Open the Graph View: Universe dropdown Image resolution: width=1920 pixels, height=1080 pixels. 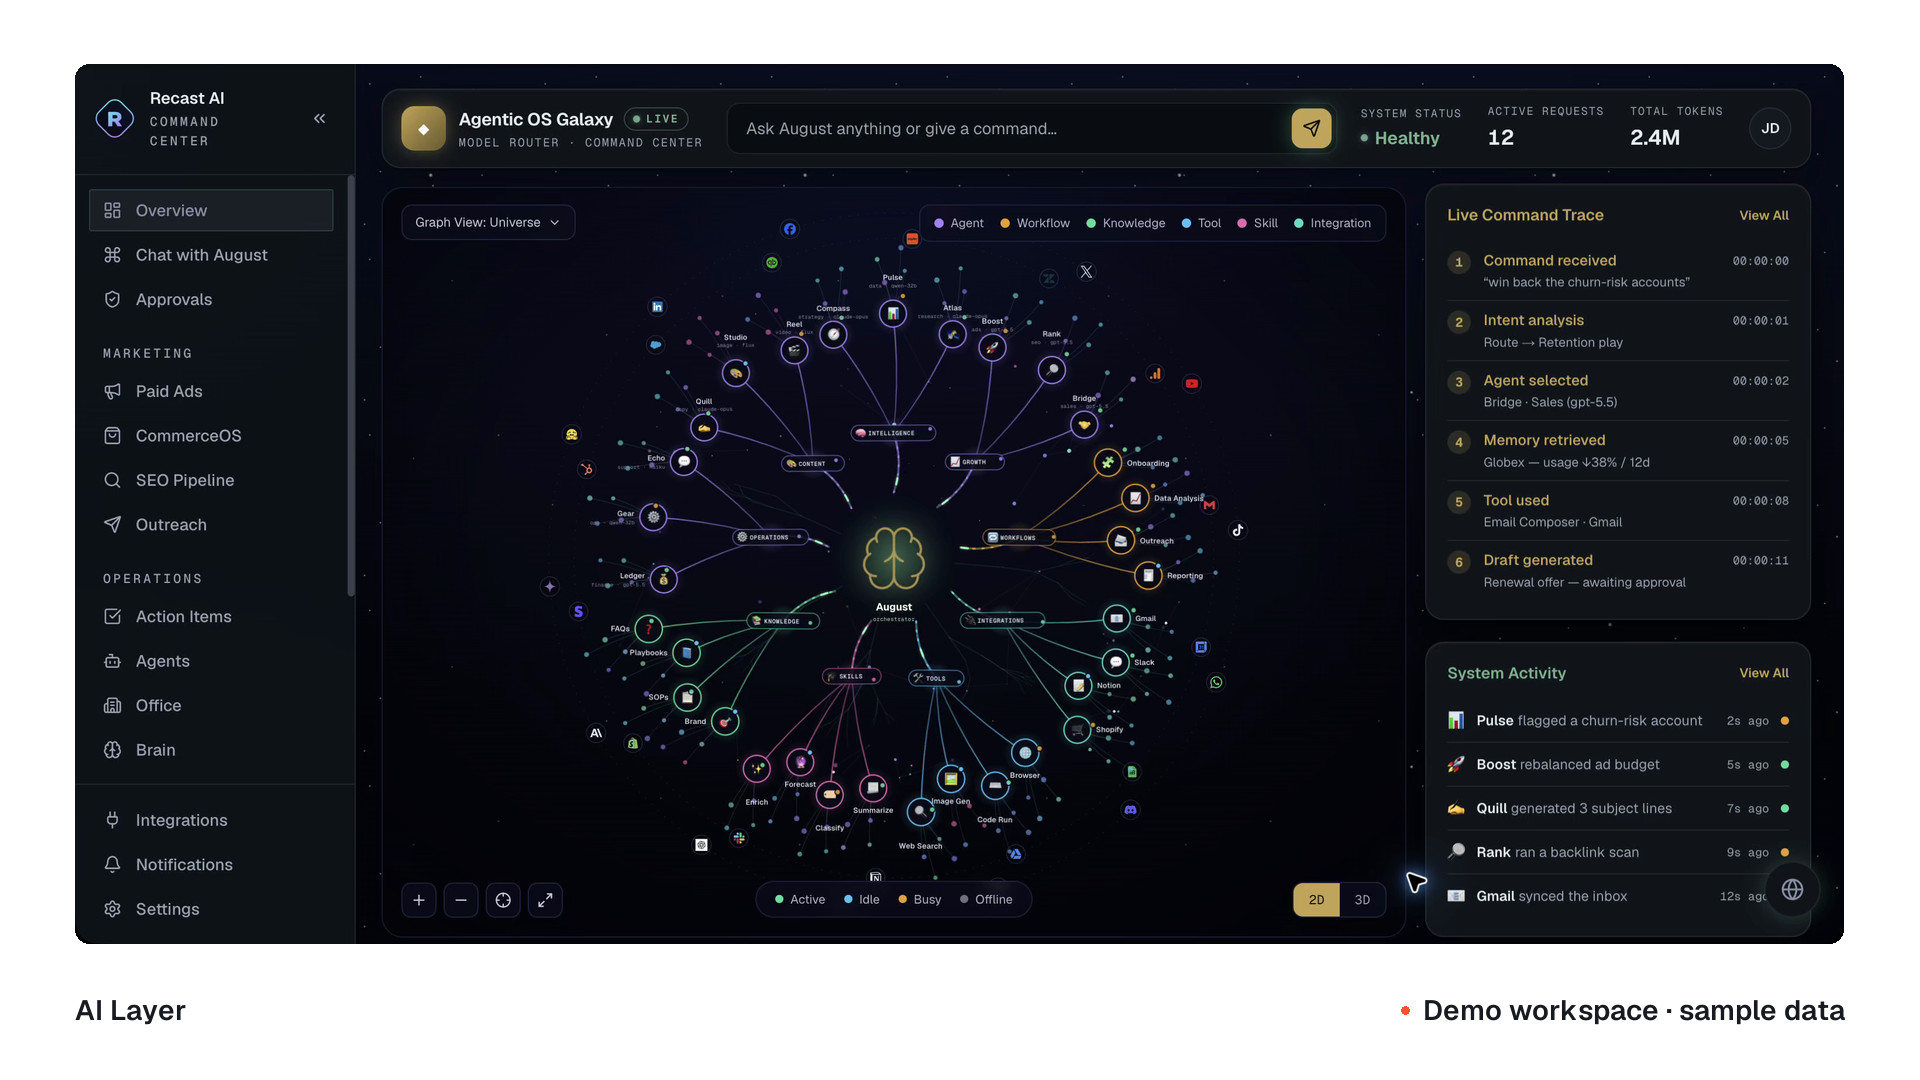(488, 222)
